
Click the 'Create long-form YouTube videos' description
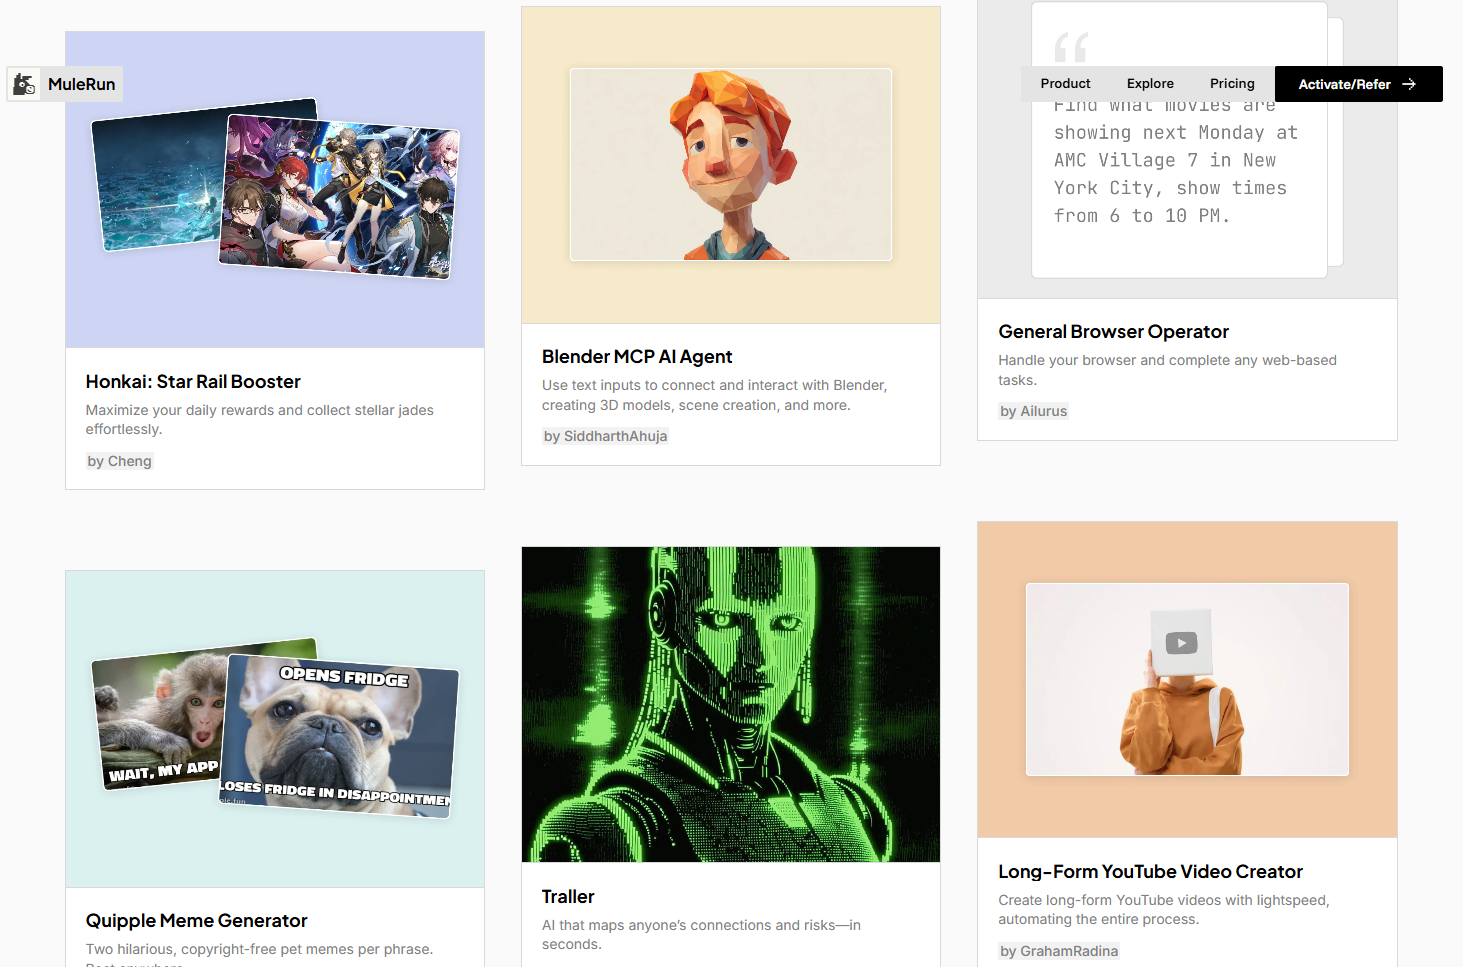1163,910
